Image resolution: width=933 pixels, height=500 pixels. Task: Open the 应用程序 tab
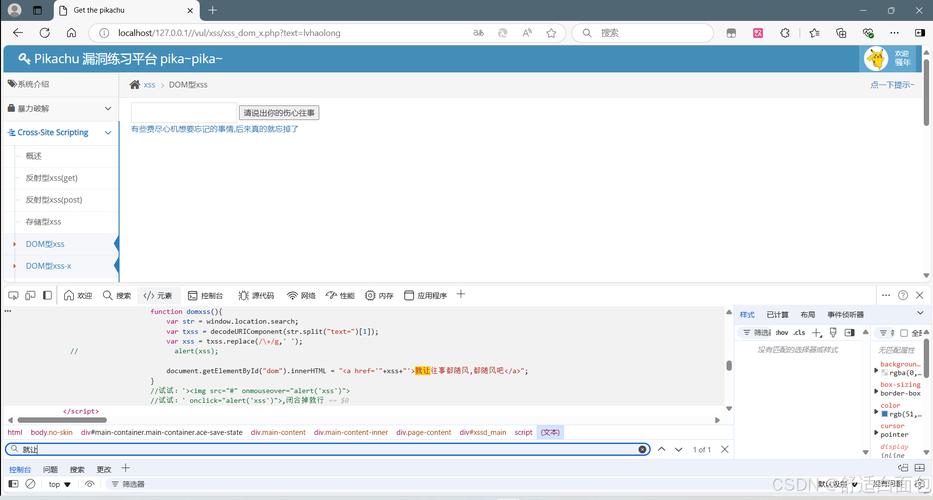tap(425, 295)
